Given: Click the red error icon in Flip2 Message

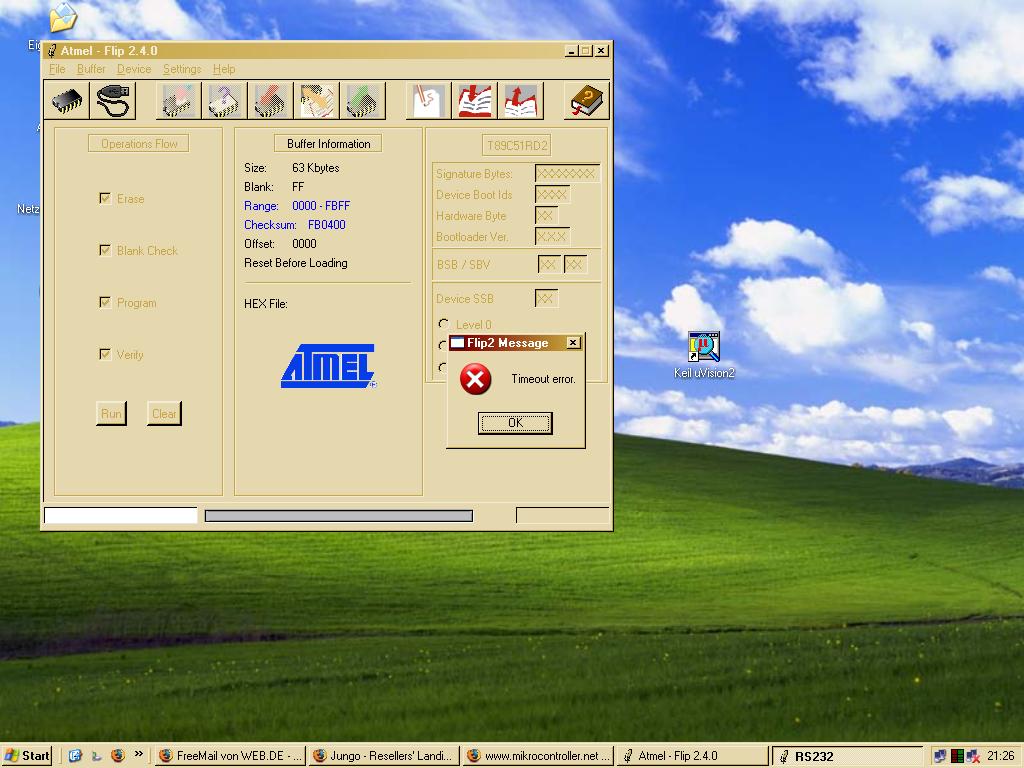Looking at the screenshot, I should tap(475, 379).
